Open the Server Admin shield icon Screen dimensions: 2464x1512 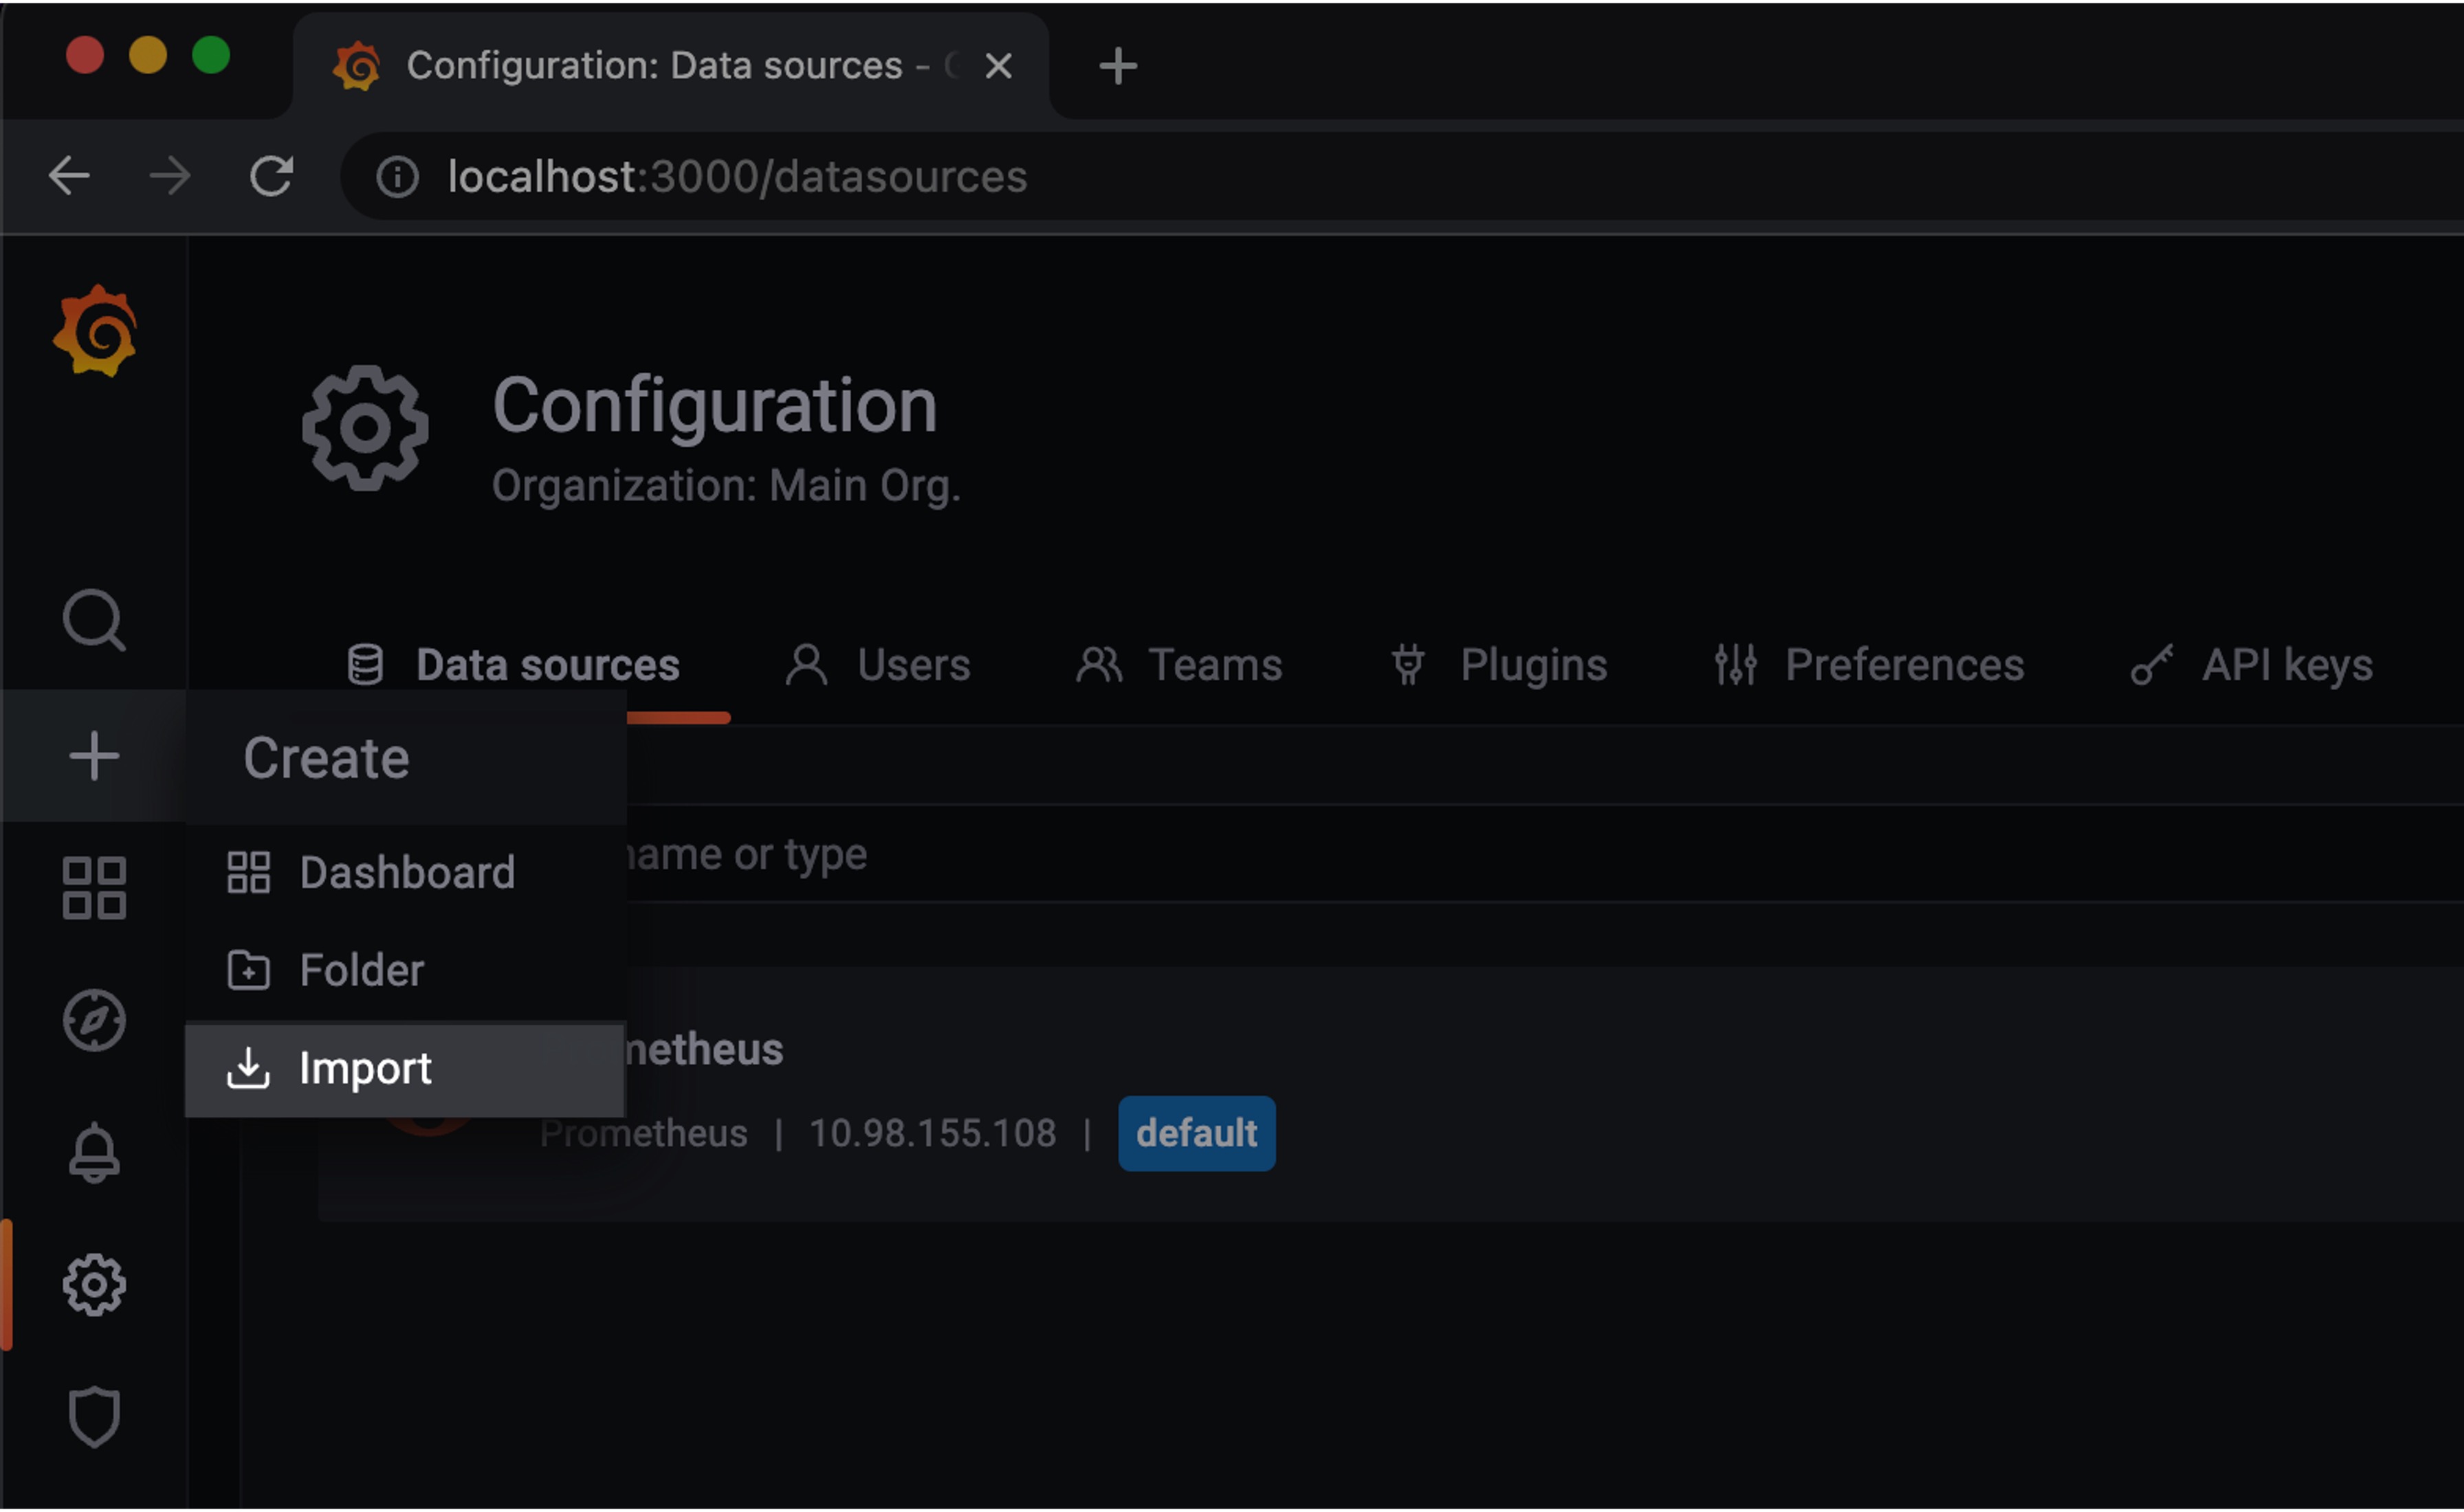94,1416
